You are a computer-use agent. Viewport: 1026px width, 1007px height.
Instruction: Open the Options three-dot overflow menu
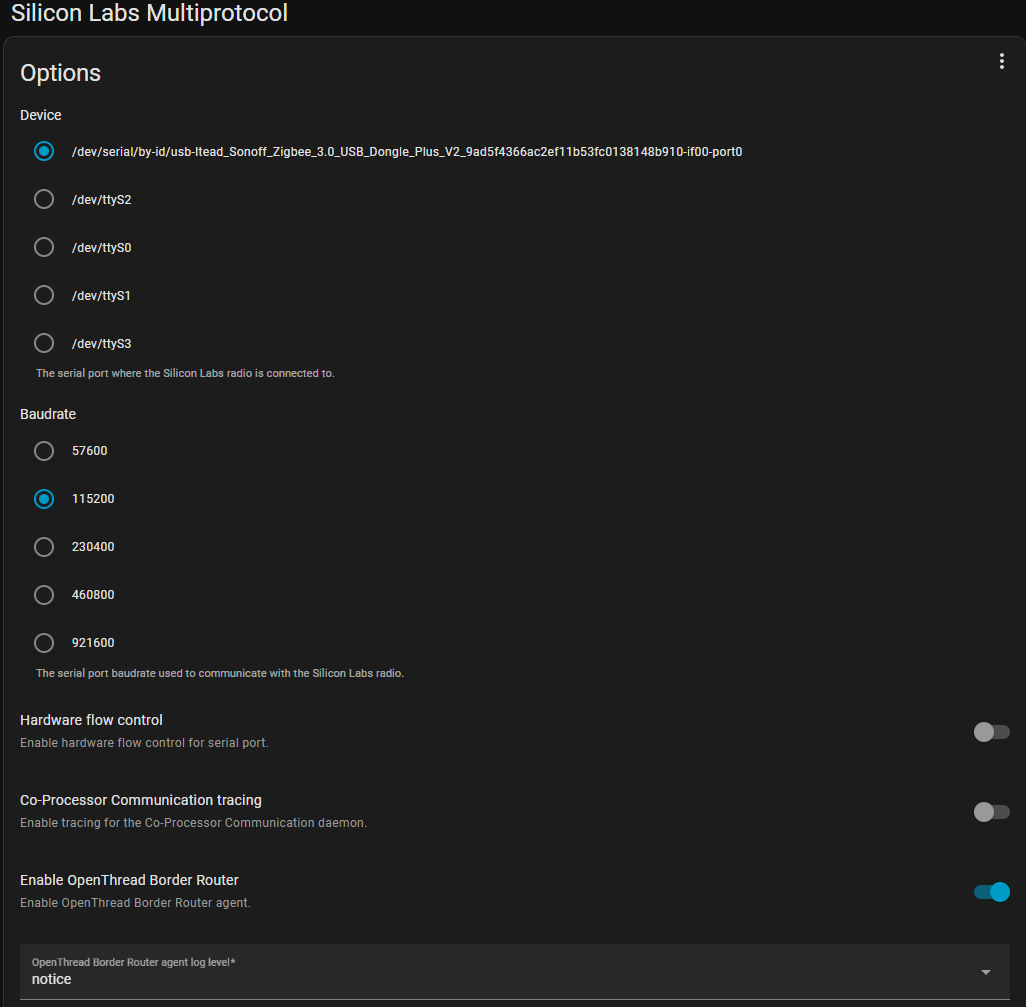coord(1001,61)
